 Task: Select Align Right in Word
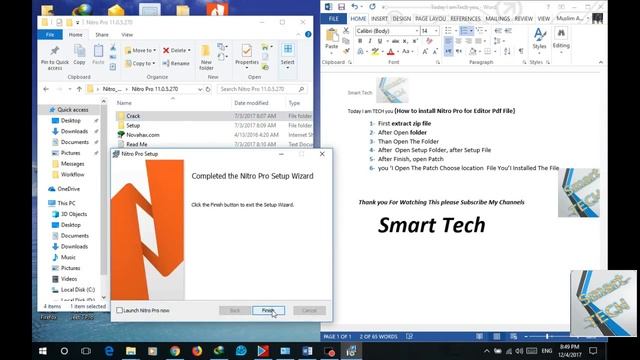tap(468, 41)
